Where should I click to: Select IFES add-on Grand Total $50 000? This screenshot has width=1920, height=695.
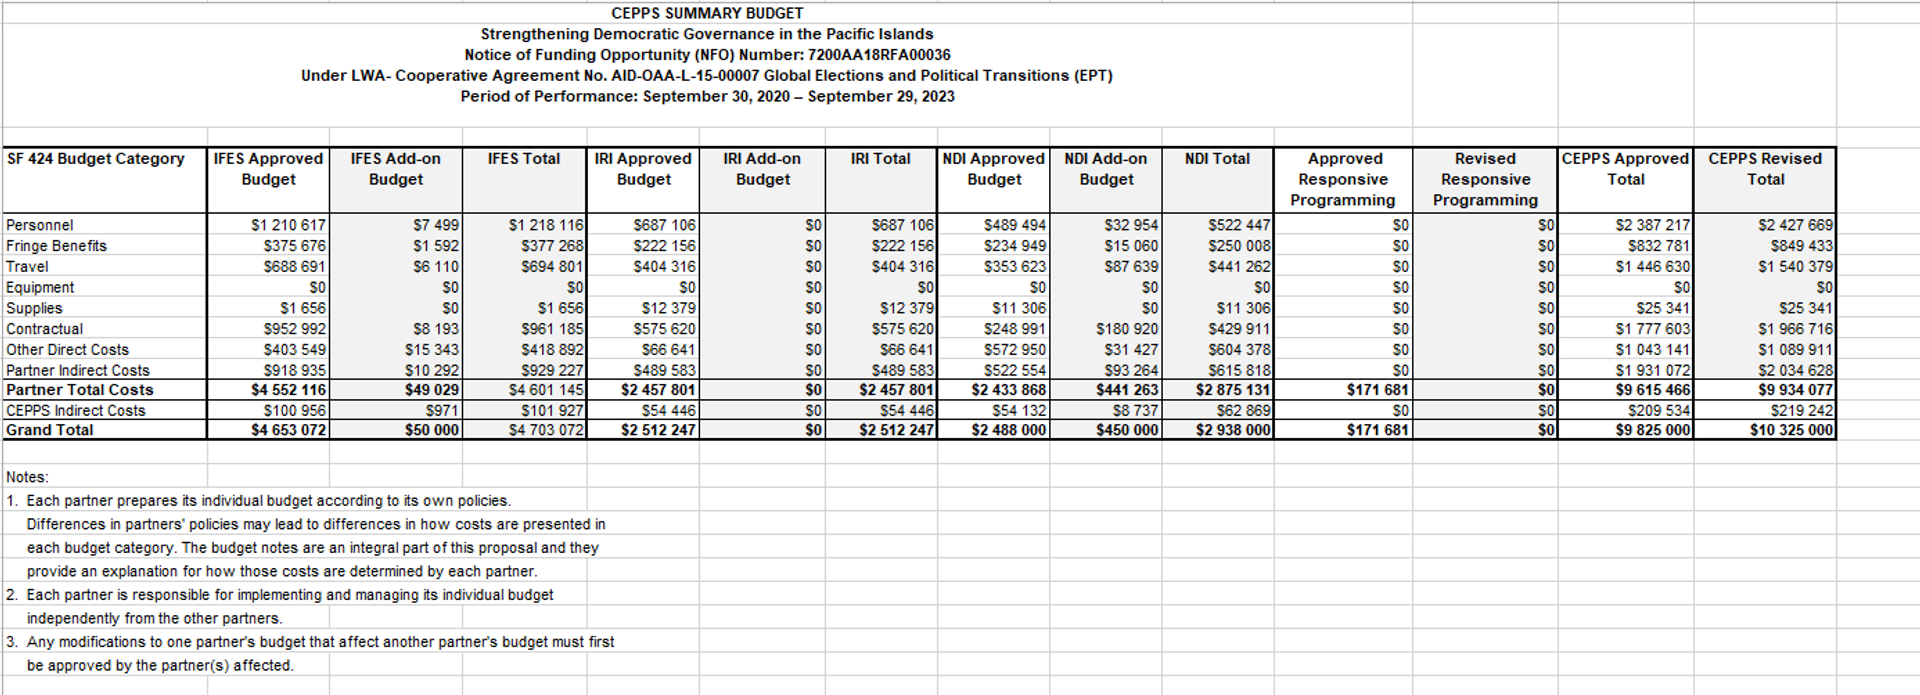click(432, 430)
